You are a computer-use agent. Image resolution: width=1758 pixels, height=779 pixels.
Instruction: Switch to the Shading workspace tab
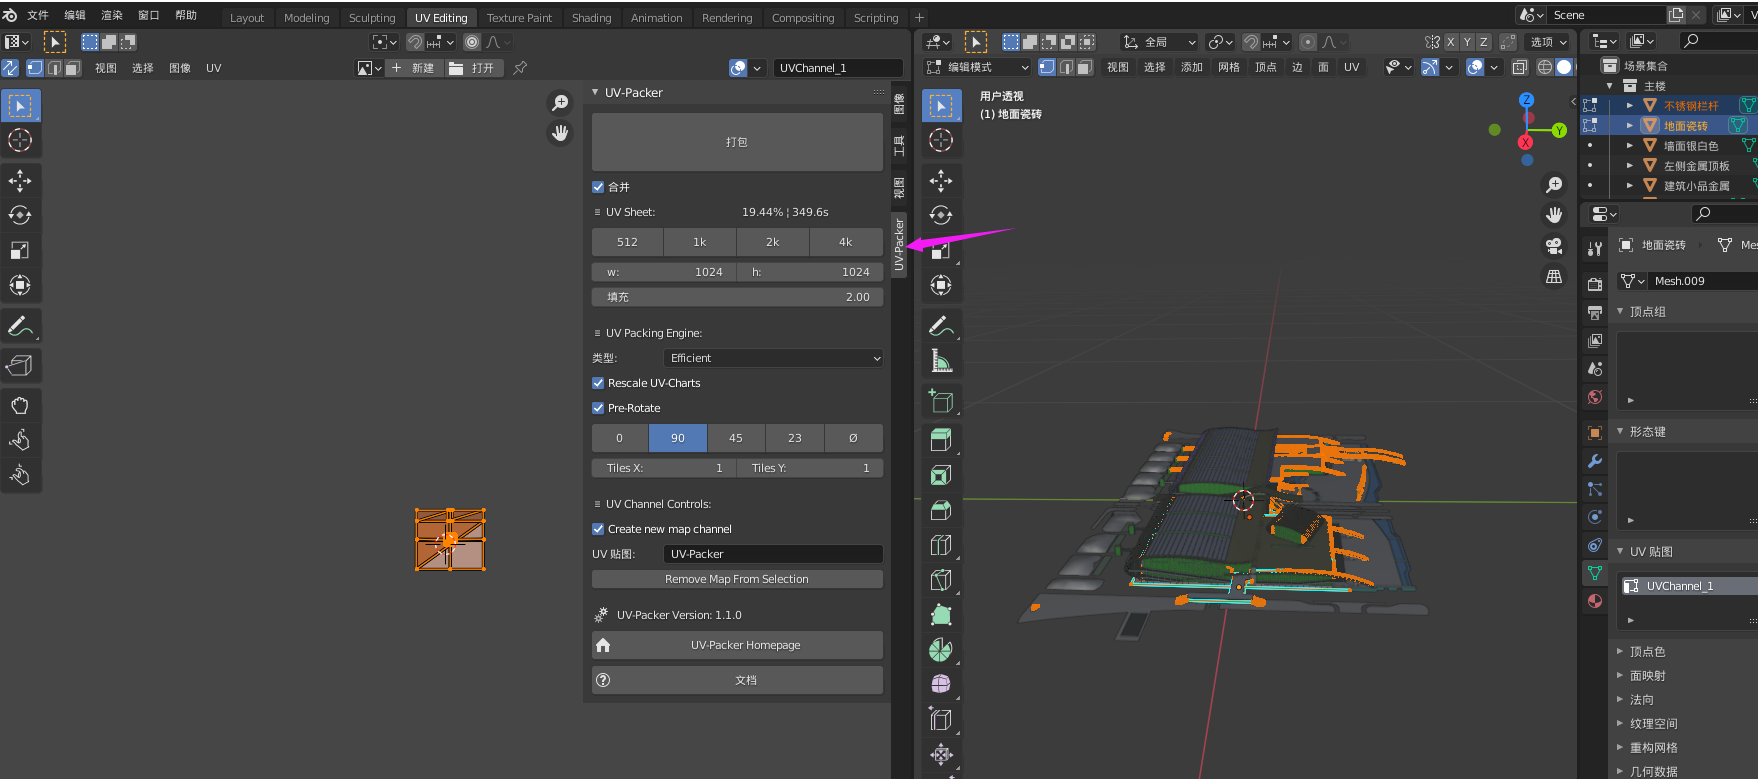[x=591, y=18]
